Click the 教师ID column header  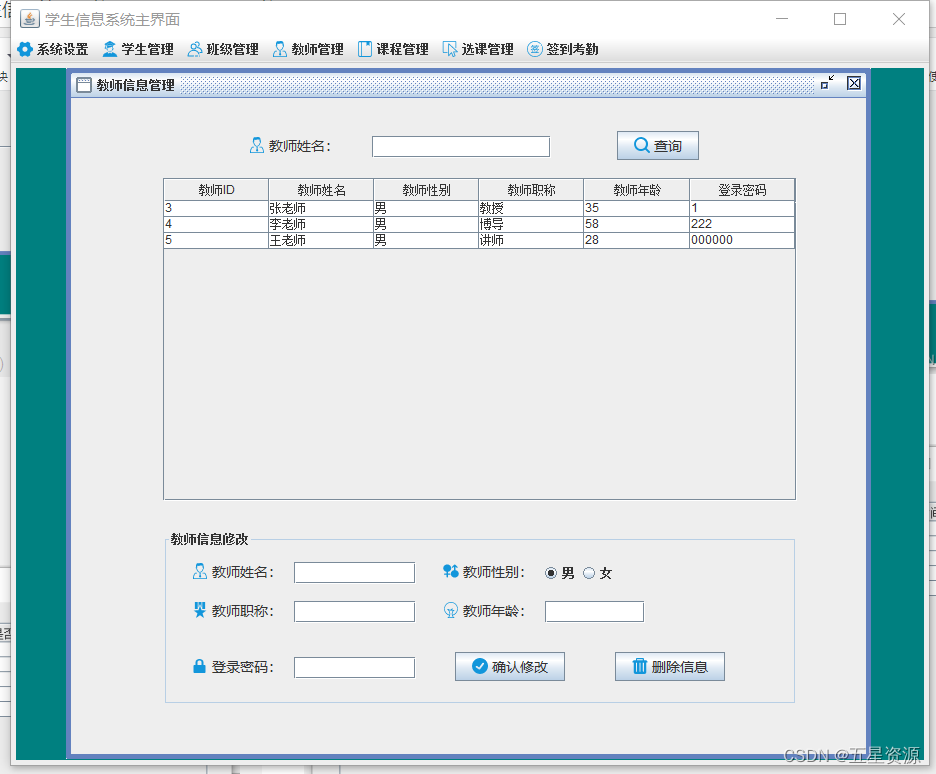pyautogui.click(x=216, y=190)
